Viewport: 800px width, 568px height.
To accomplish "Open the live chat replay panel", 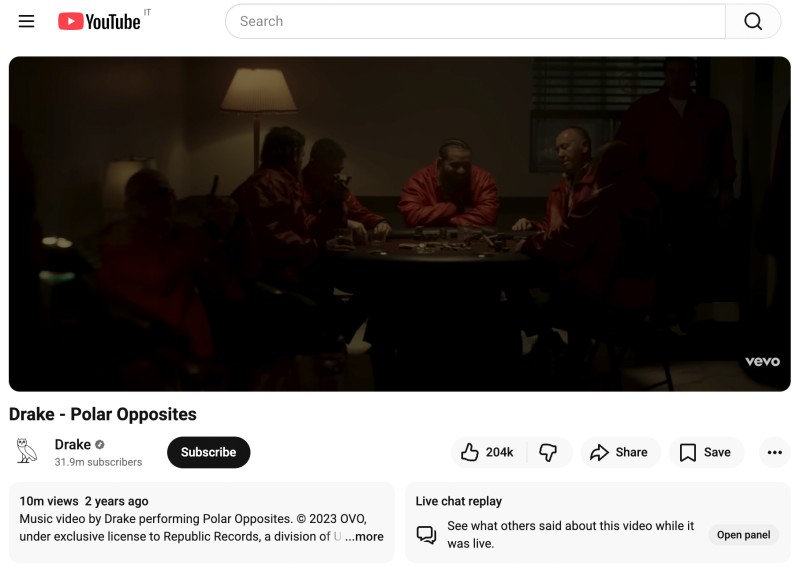I will 743,535.
